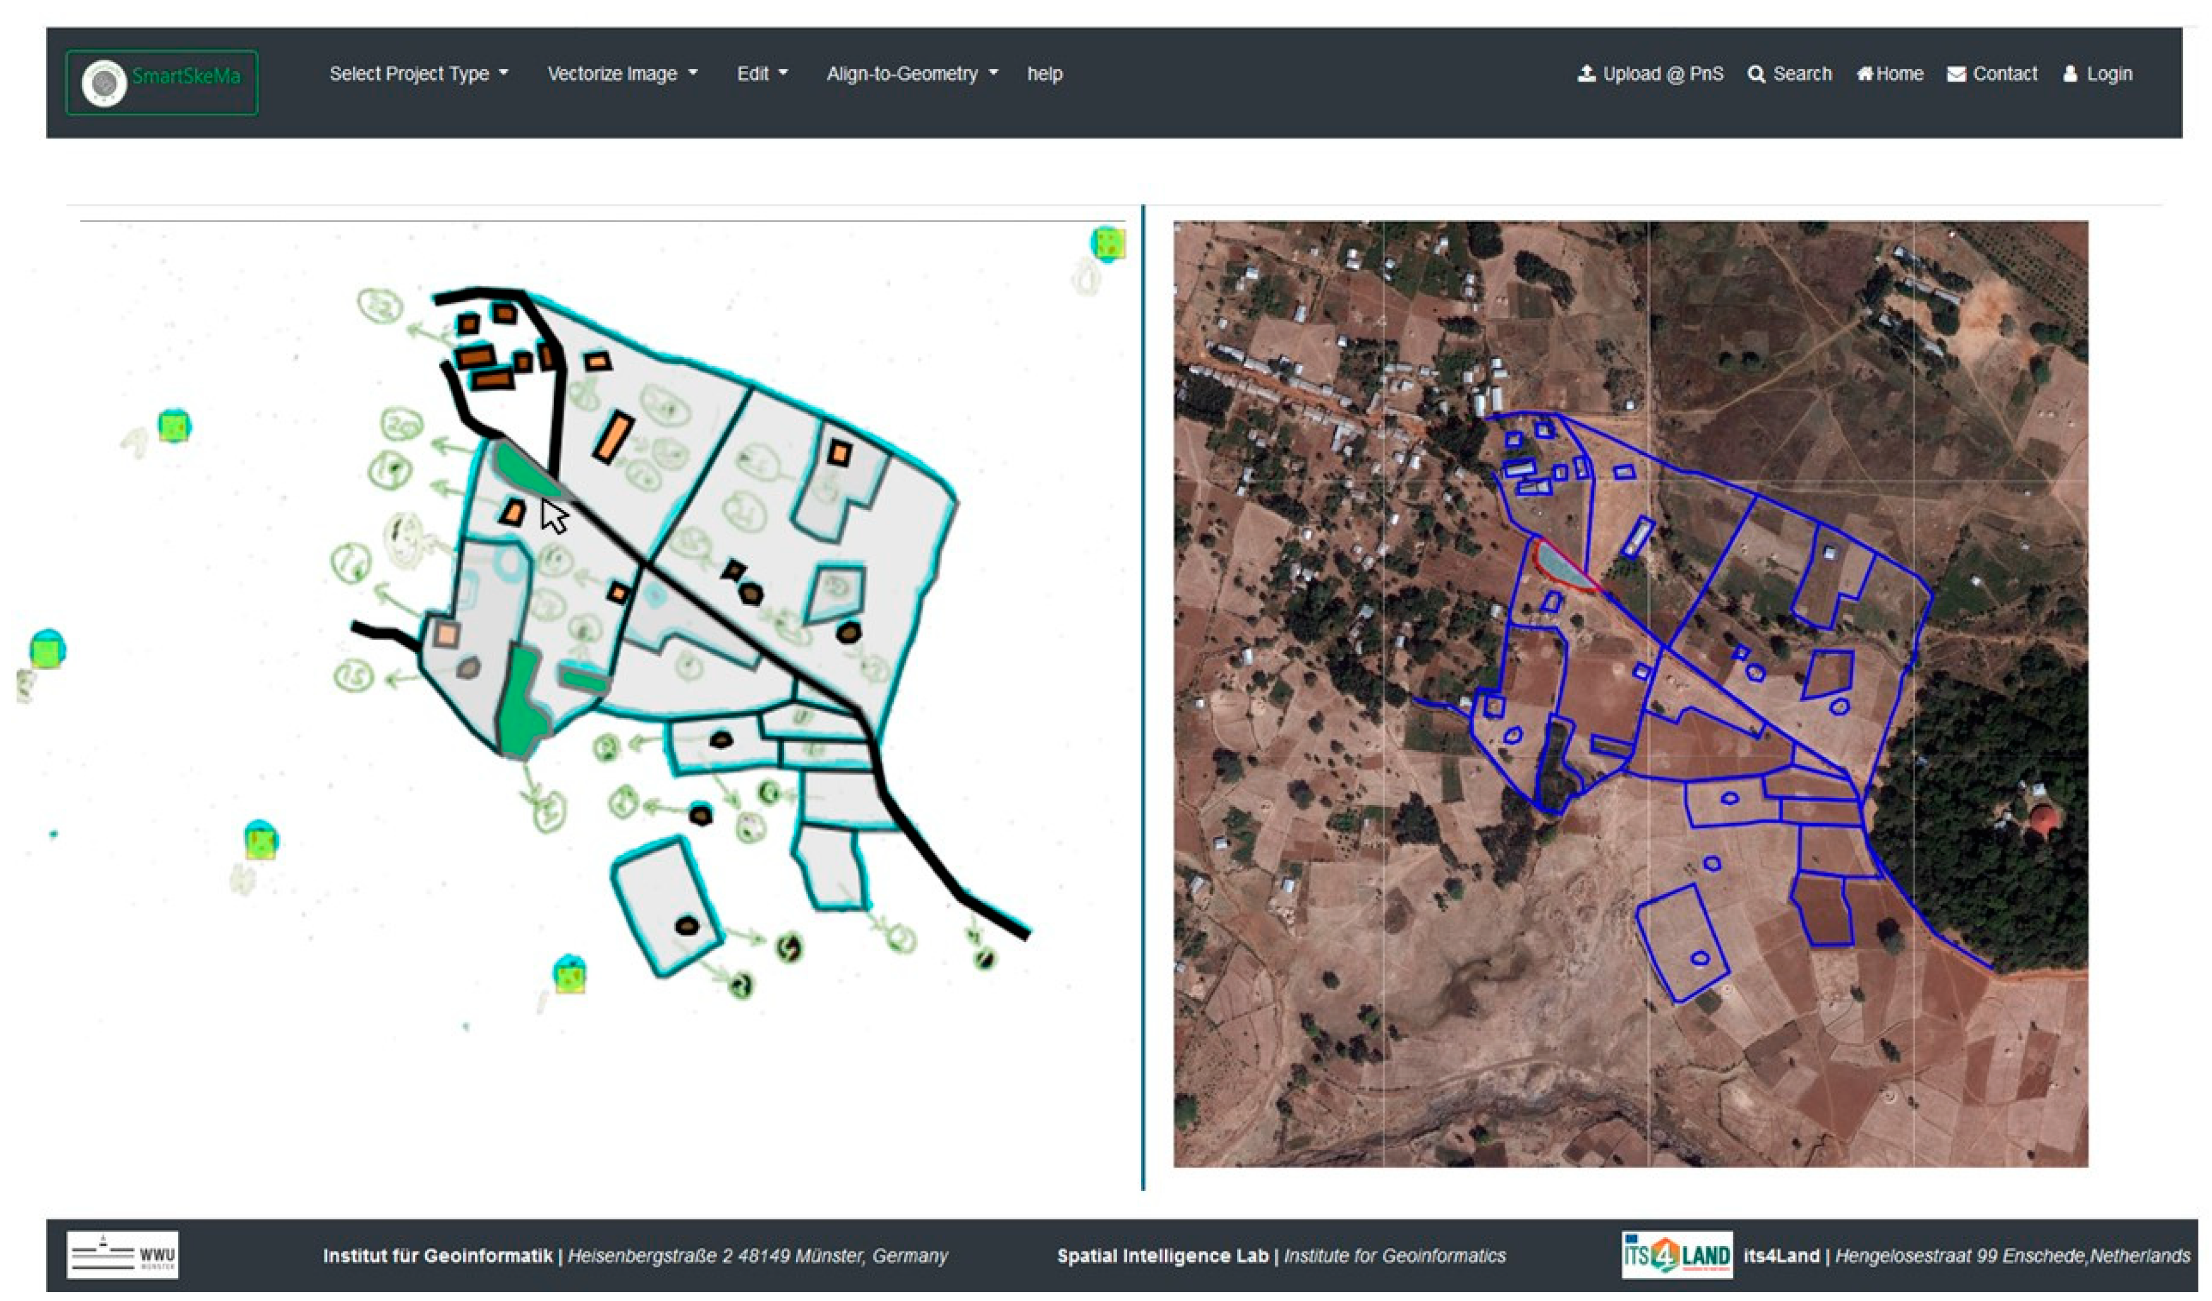Click the Contact link text
2212x1301 pixels.
(2004, 74)
